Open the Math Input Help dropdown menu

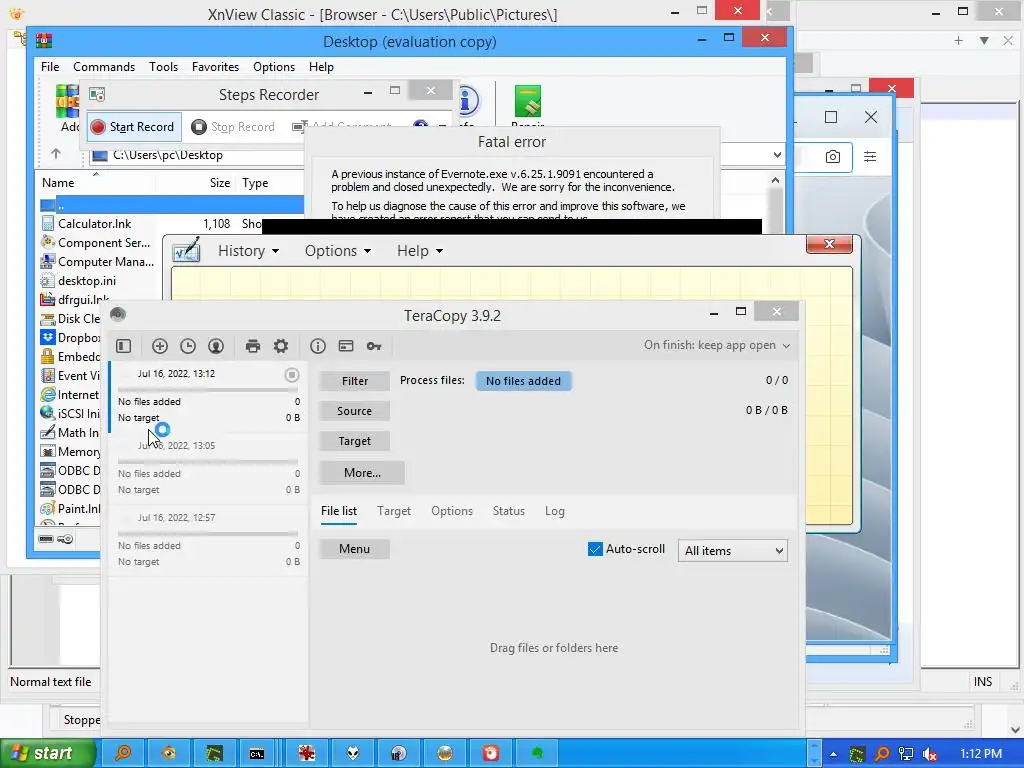(420, 251)
